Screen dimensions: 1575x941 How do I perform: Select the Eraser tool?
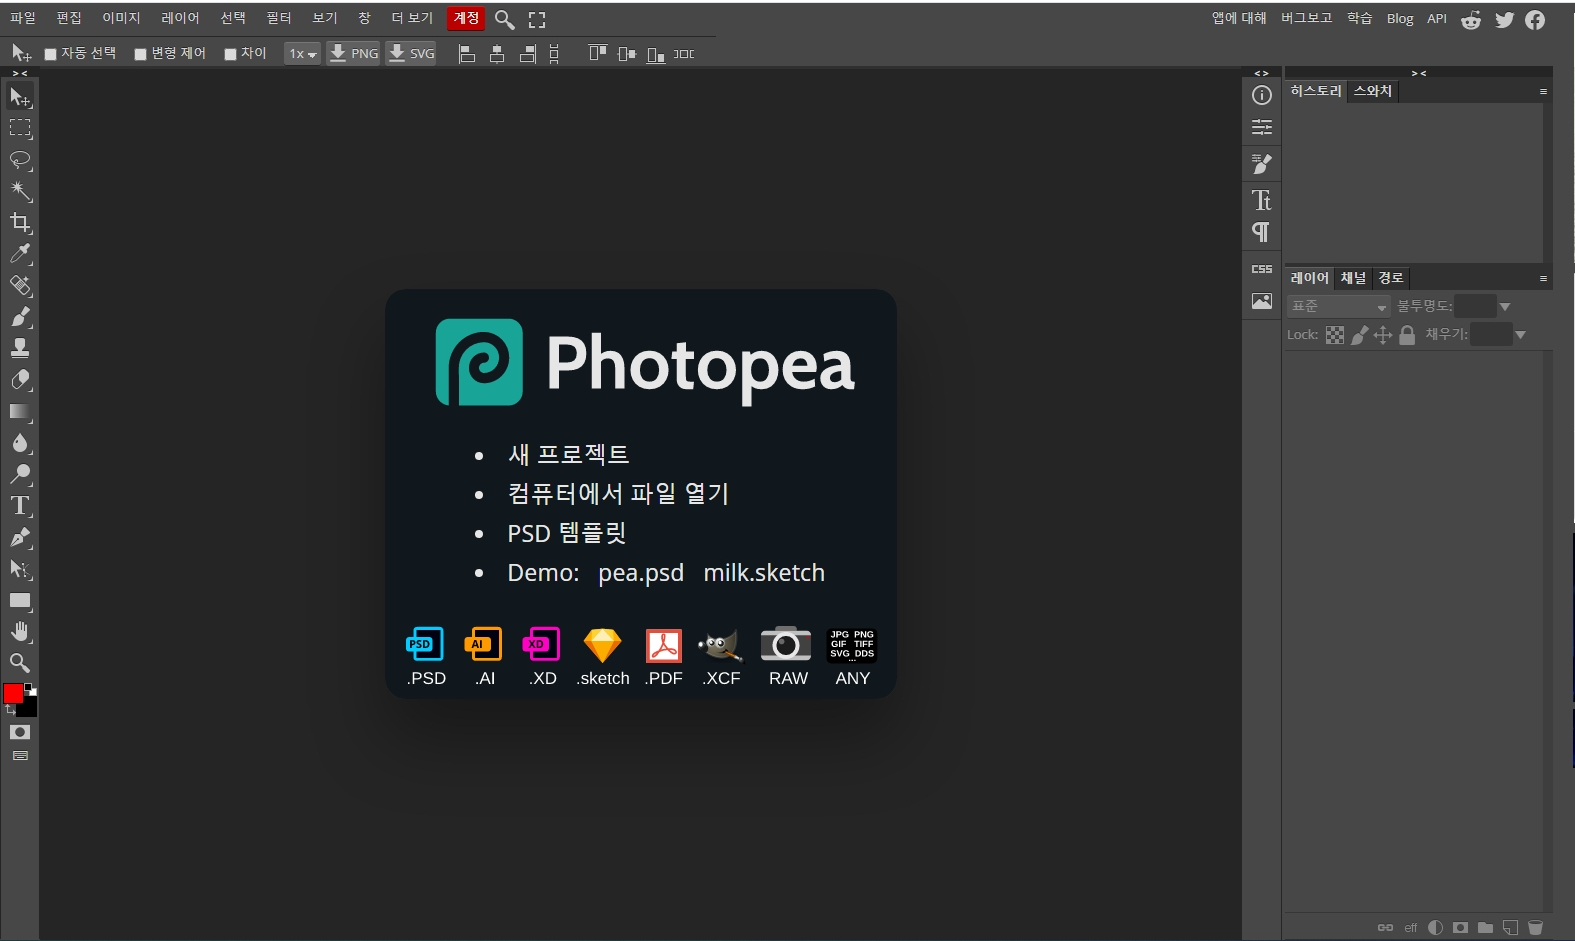[20, 380]
